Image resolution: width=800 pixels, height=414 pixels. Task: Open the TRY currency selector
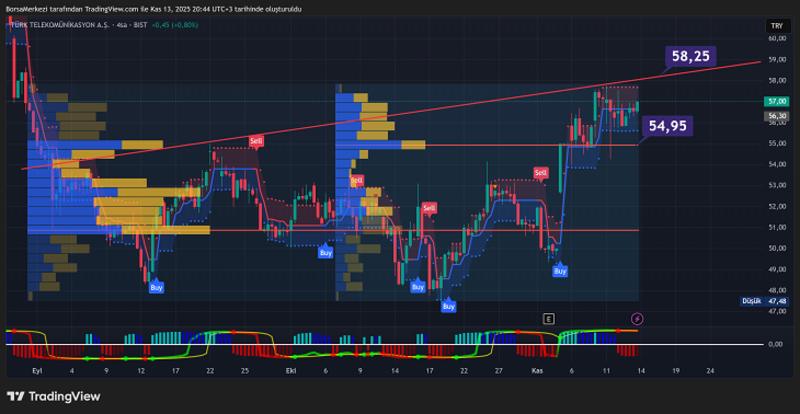[x=775, y=25]
